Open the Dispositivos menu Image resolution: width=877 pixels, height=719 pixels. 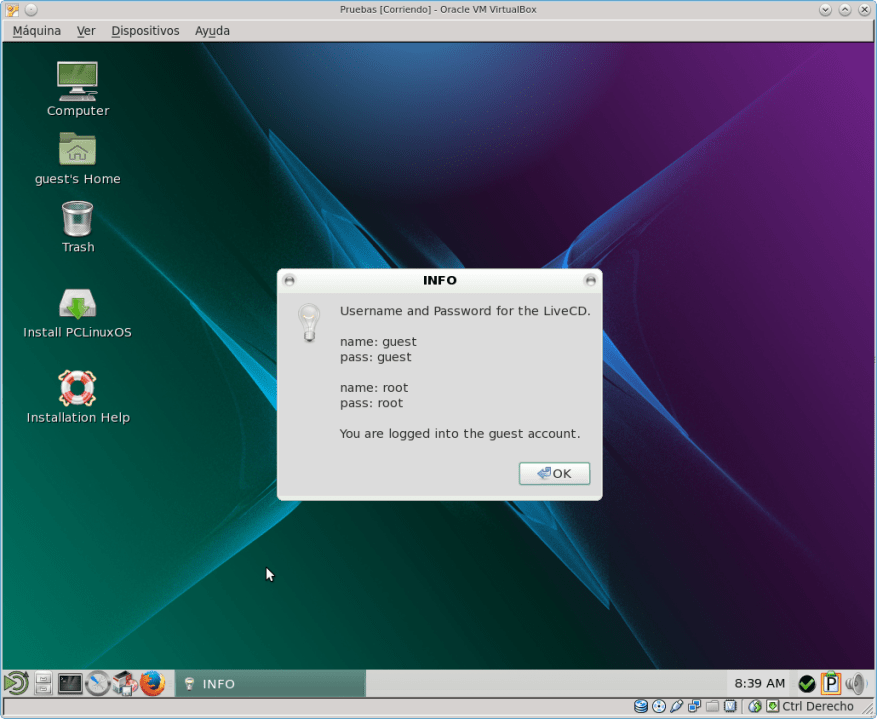pos(145,31)
